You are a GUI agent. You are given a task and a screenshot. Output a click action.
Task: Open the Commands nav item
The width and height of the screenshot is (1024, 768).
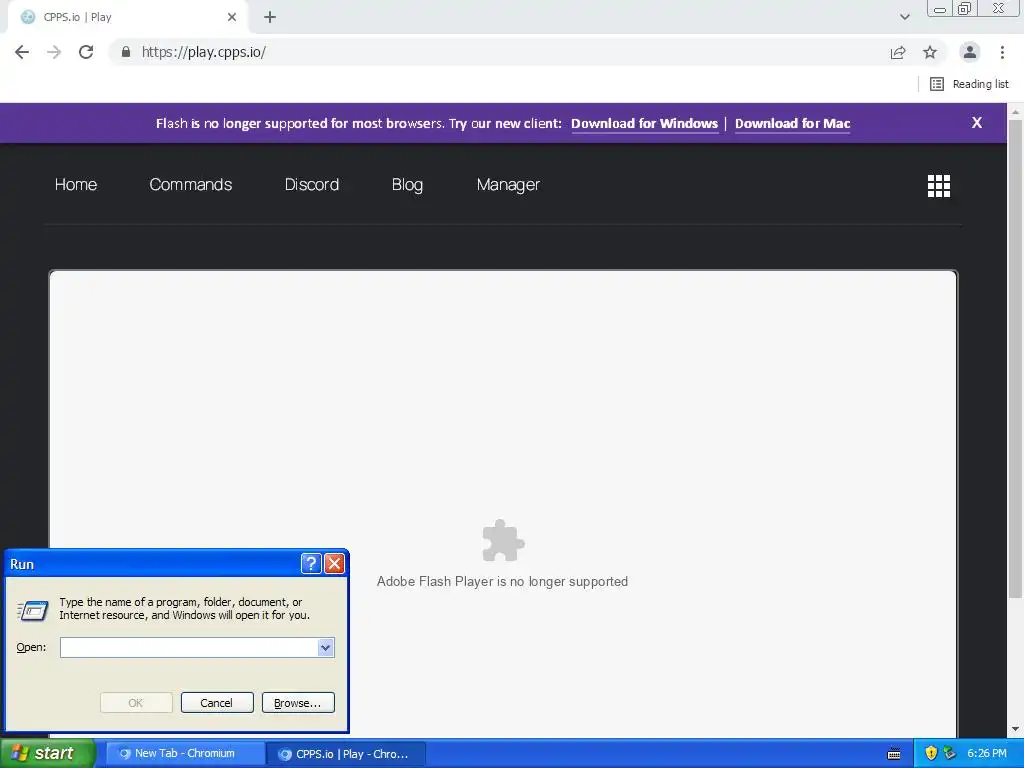191,185
